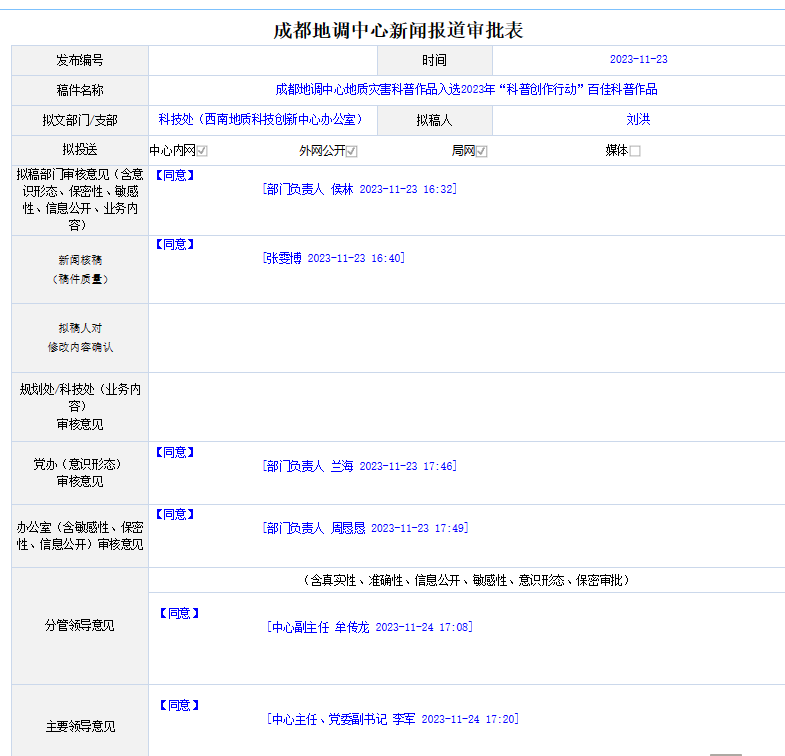The image size is (785, 756).
Task: Toggle the 中心内网 checkbox
Action: [x=202, y=151]
